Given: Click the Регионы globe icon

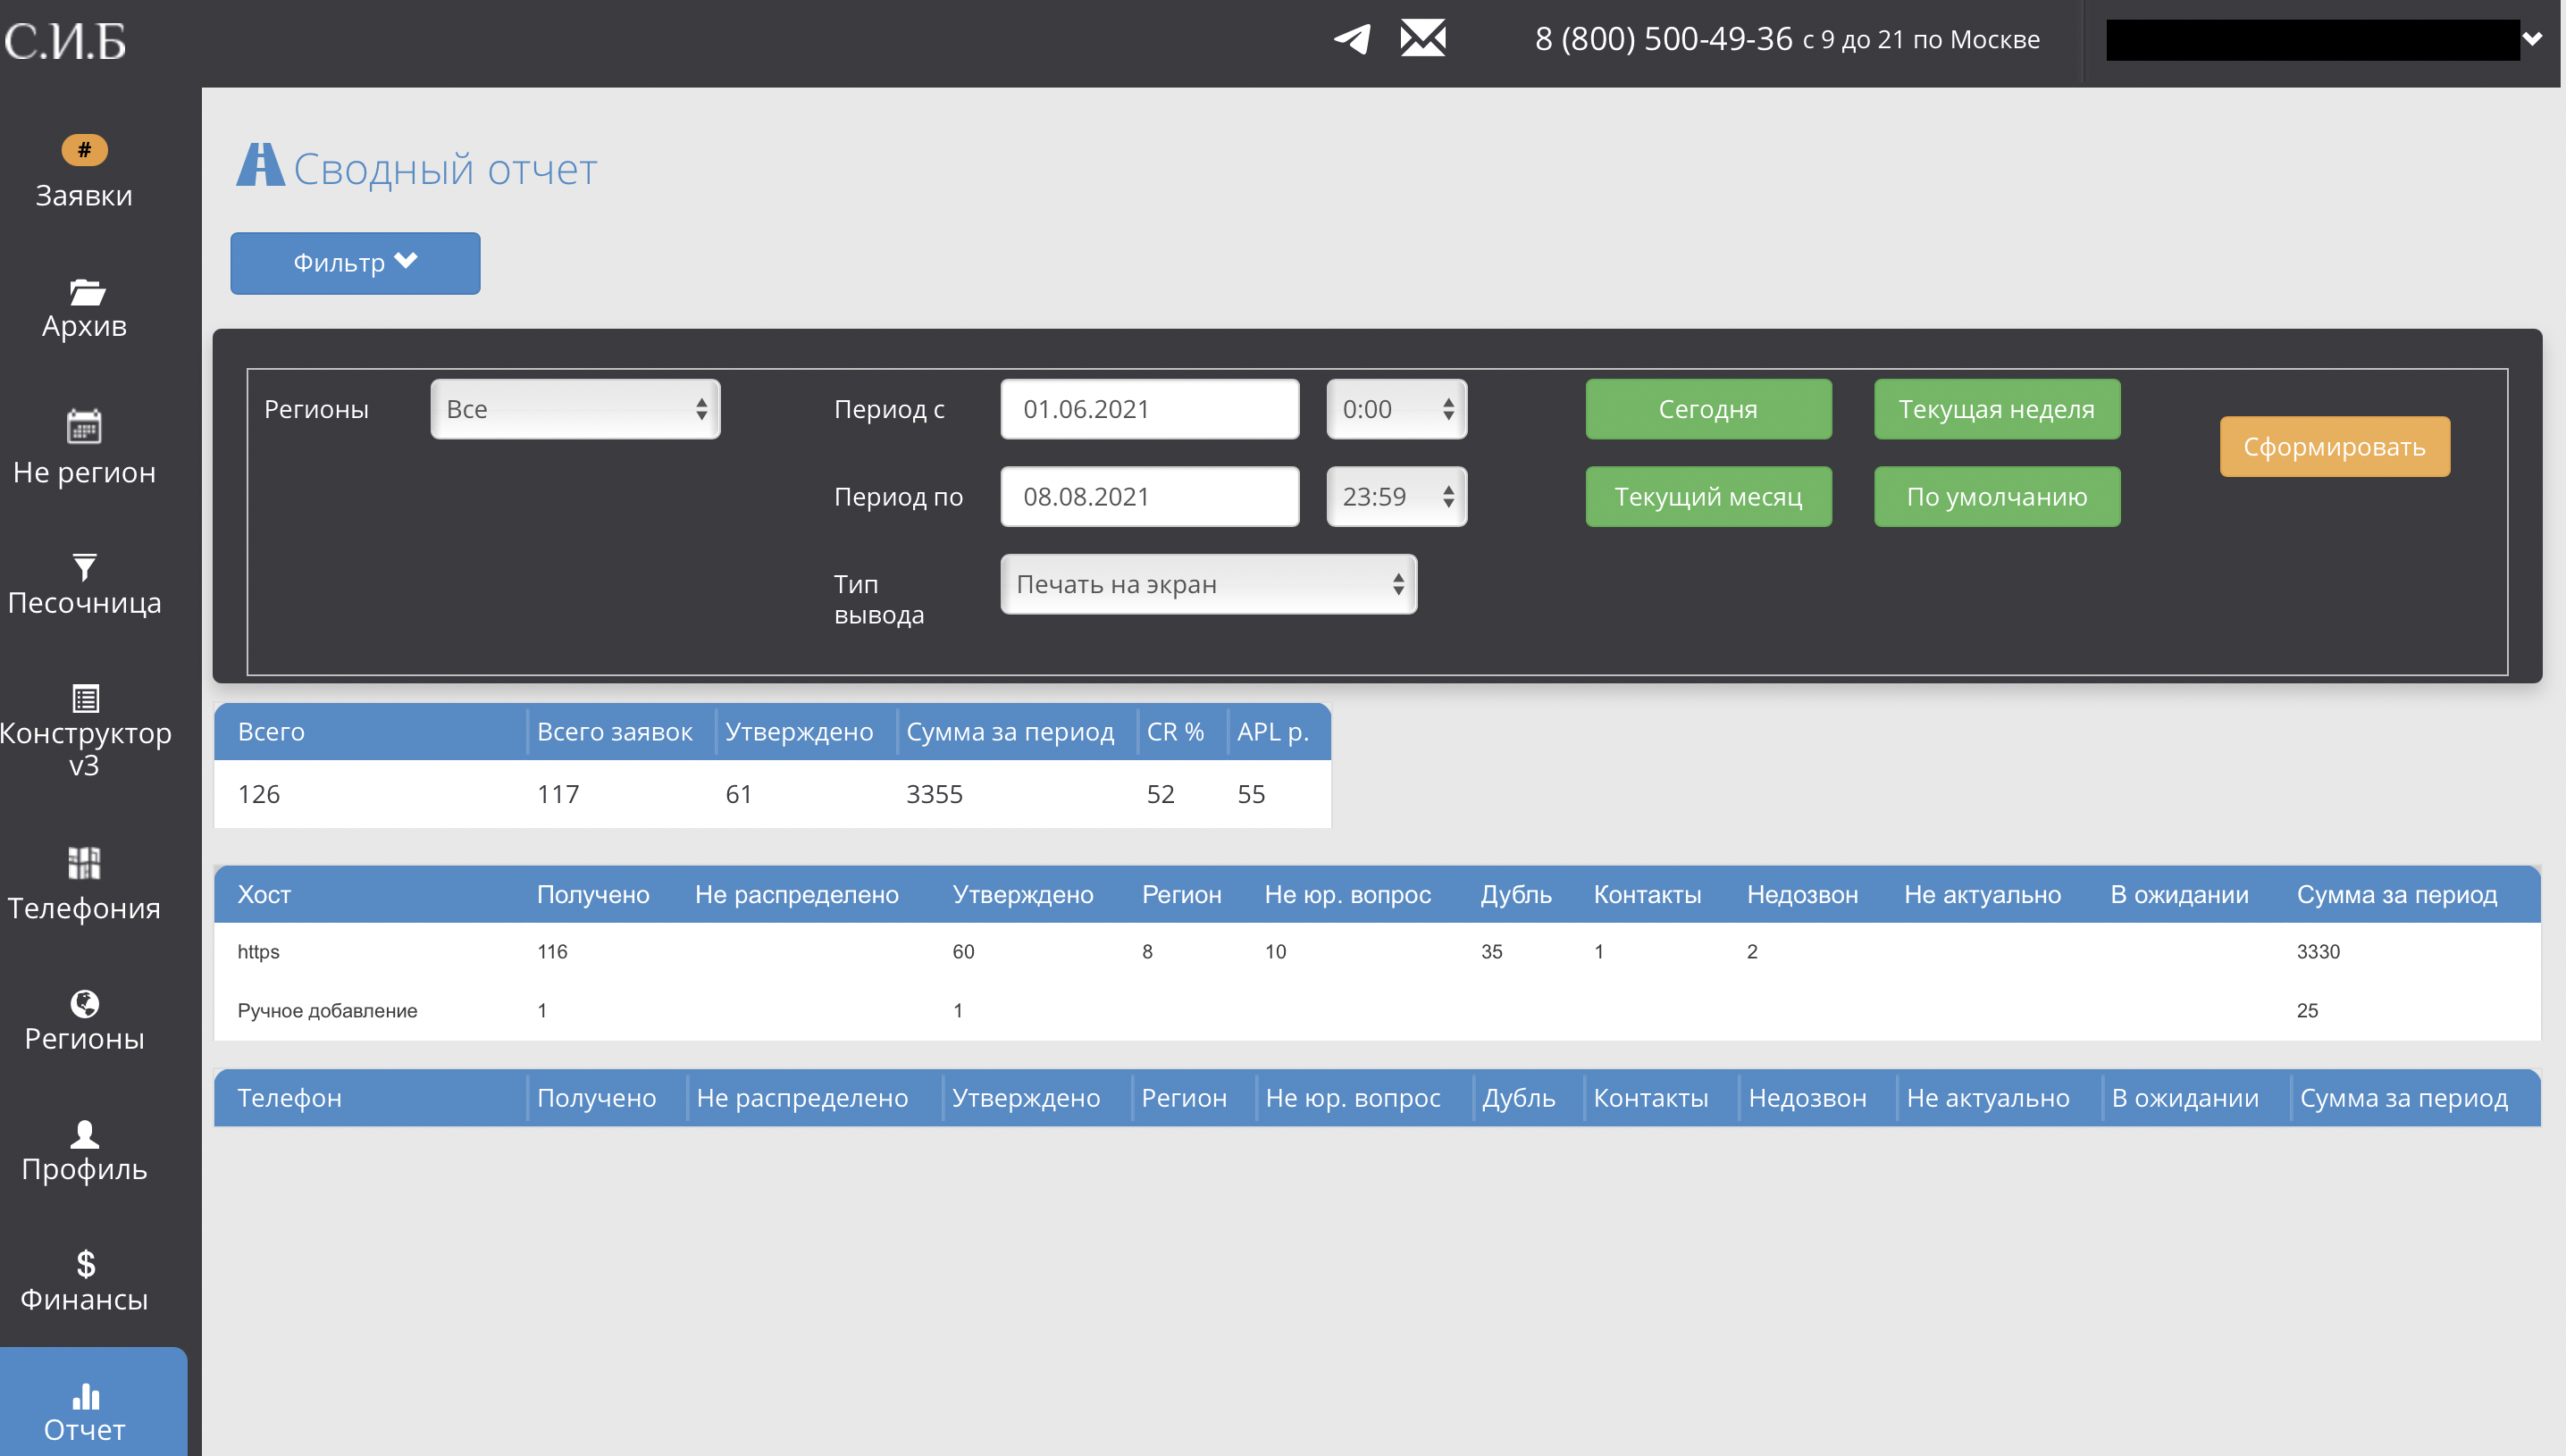Looking at the screenshot, I should tap(85, 1003).
